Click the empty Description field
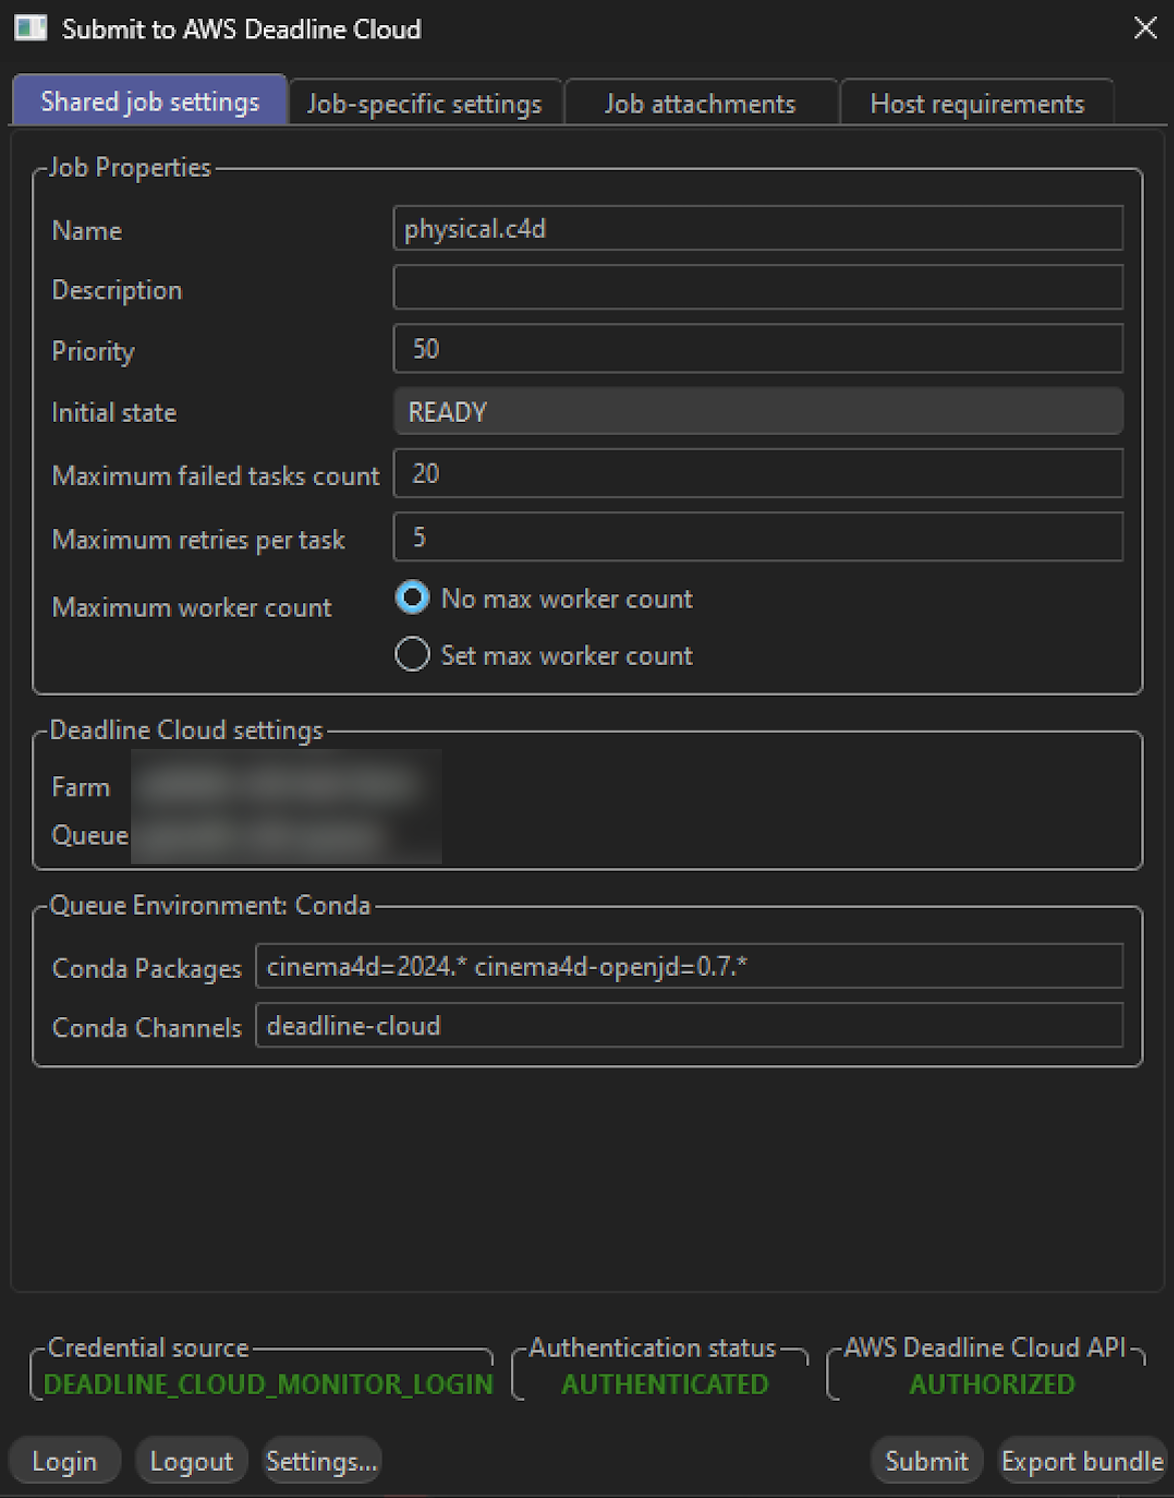 coord(757,288)
